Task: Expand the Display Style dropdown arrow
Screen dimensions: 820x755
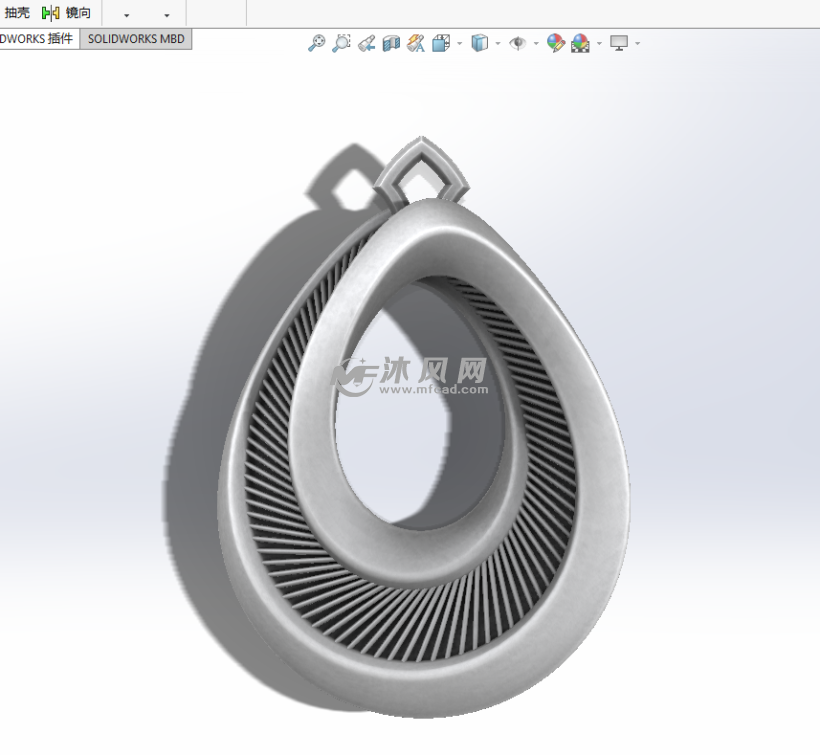Action: (498, 43)
